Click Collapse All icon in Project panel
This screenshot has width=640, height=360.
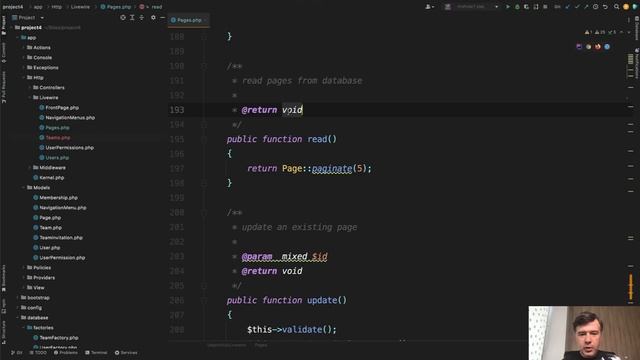tap(142, 18)
